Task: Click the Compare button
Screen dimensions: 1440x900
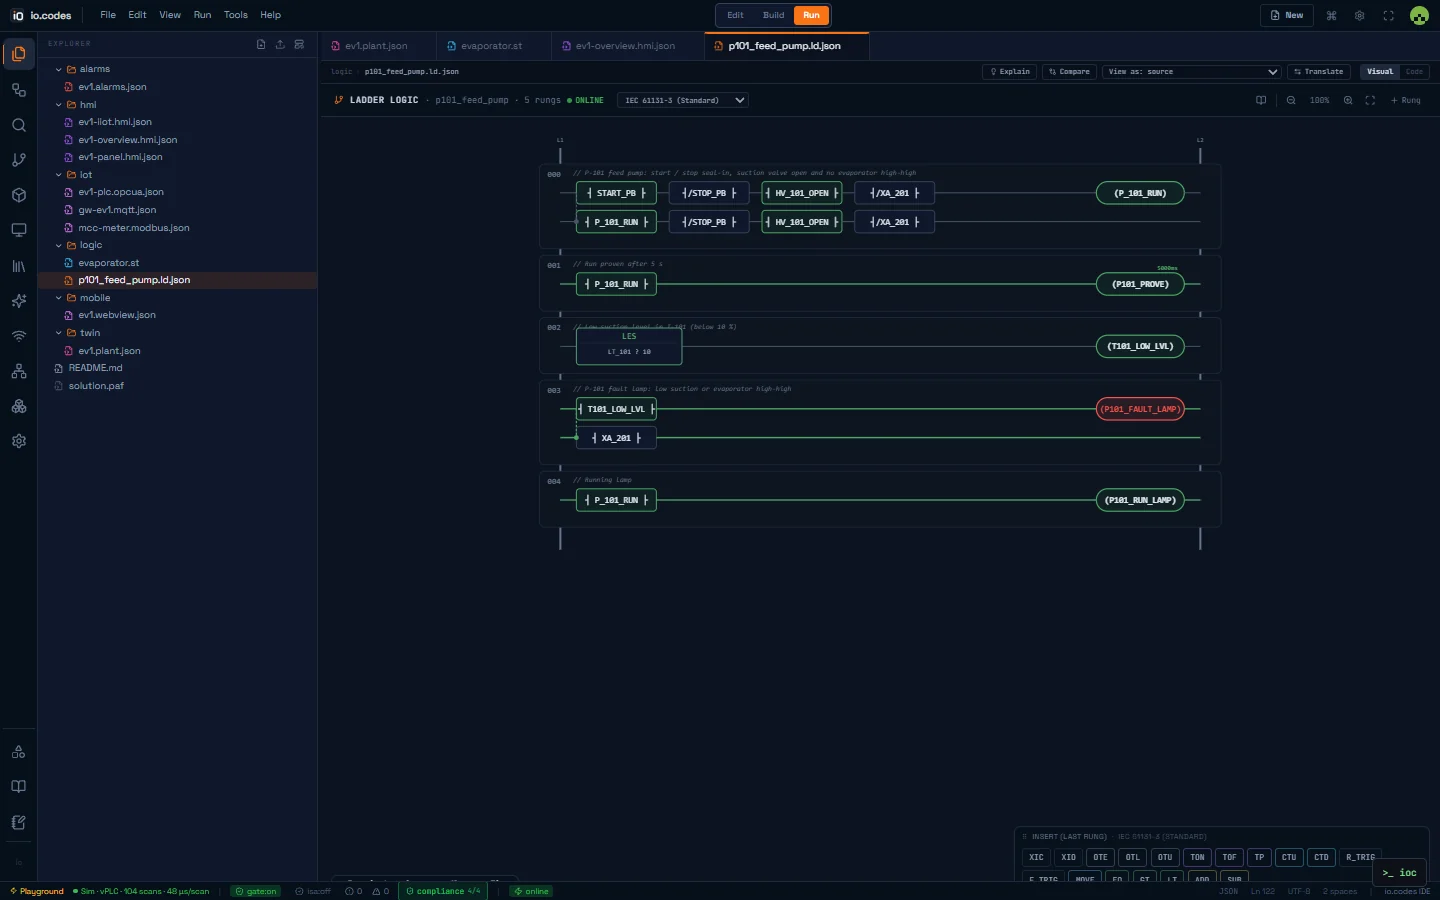Action: pos(1069,72)
